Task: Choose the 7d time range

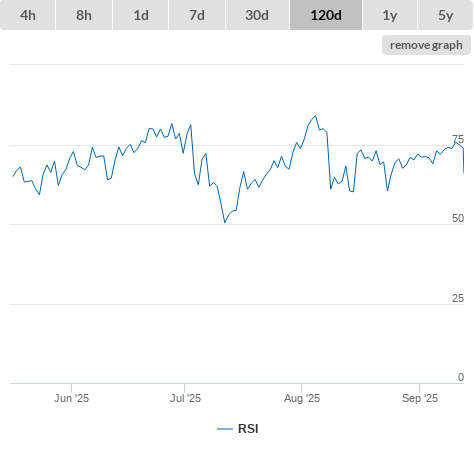Action: (x=197, y=15)
